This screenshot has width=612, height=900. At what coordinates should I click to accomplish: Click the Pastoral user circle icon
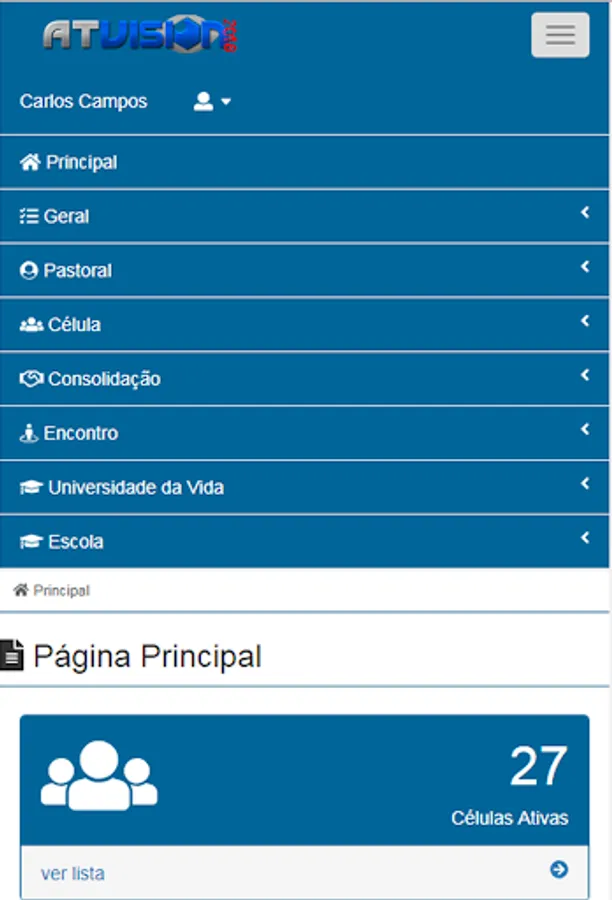[x=29, y=270]
